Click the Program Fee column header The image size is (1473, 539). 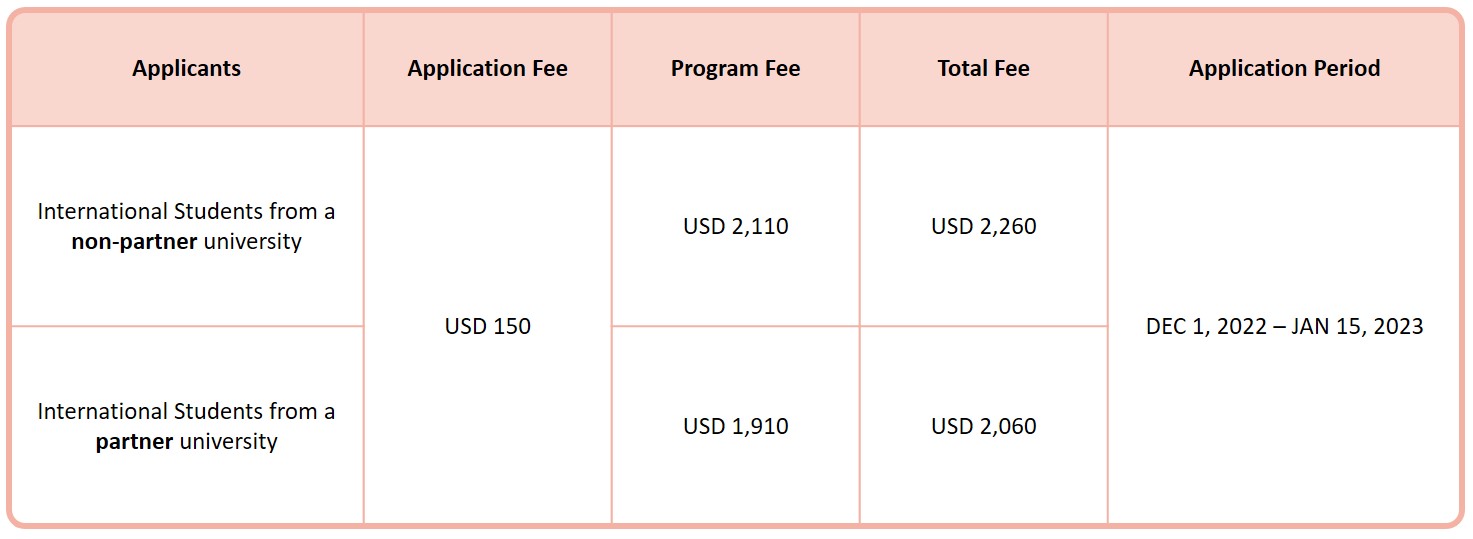pyautogui.click(x=735, y=69)
